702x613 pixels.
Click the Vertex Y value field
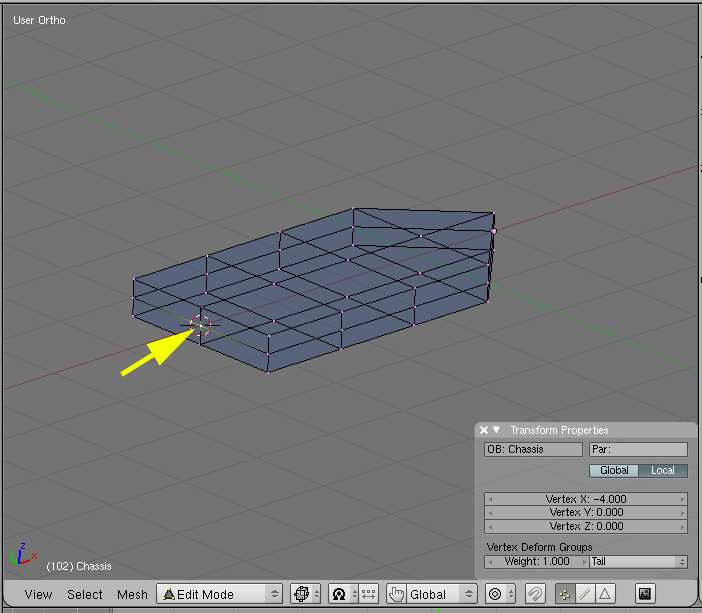click(x=586, y=512)
